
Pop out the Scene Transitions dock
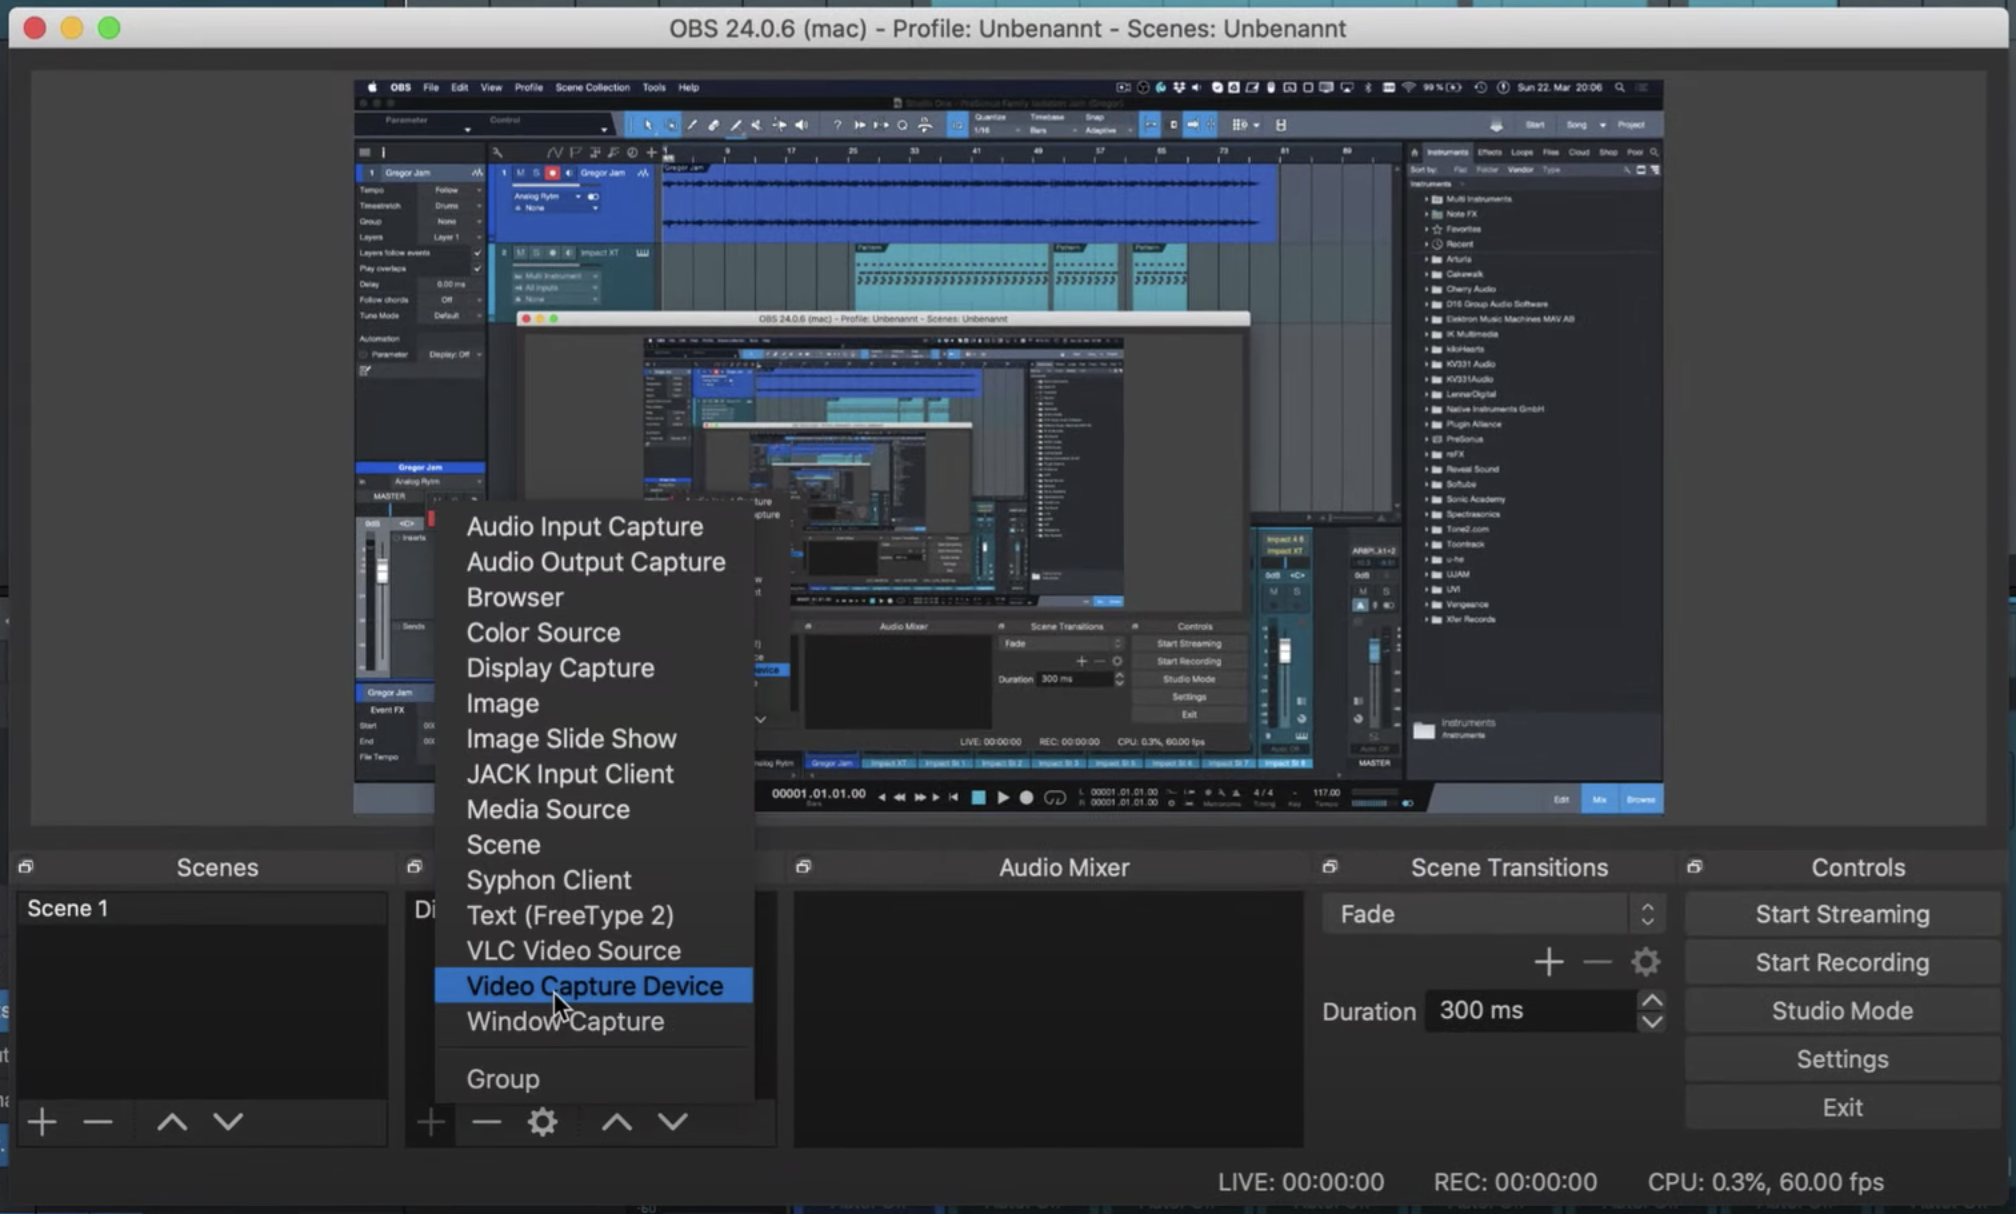[1329, 866]
